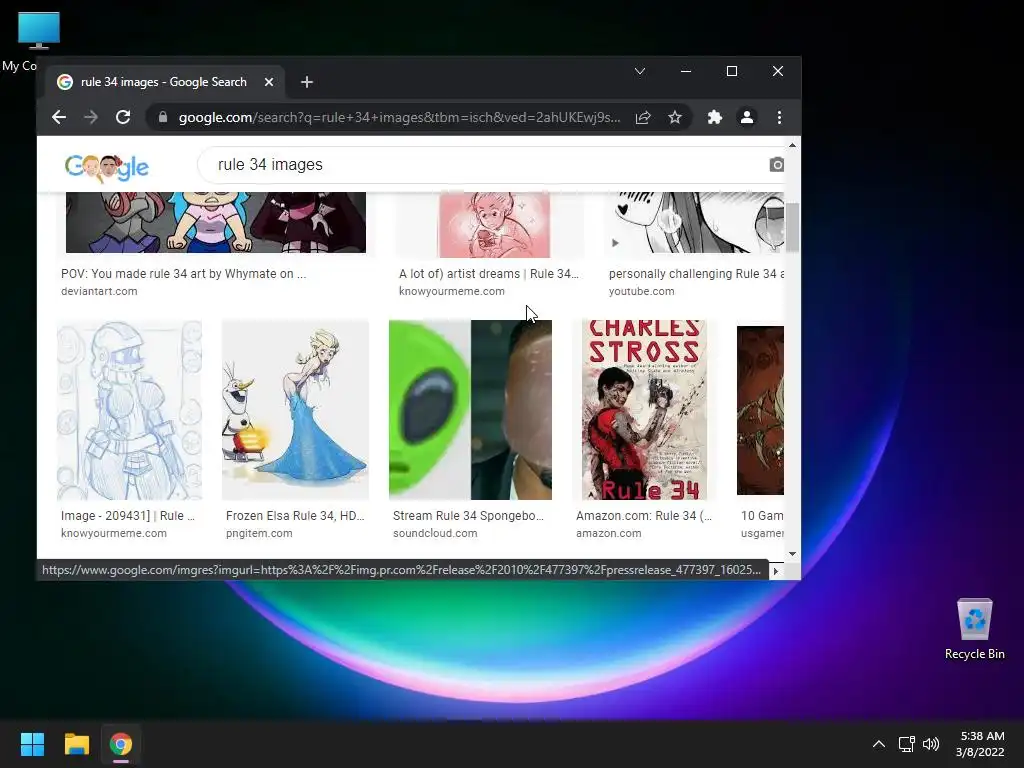
Task: Open Chrome's three-dot menu
Action: [779, 118]
